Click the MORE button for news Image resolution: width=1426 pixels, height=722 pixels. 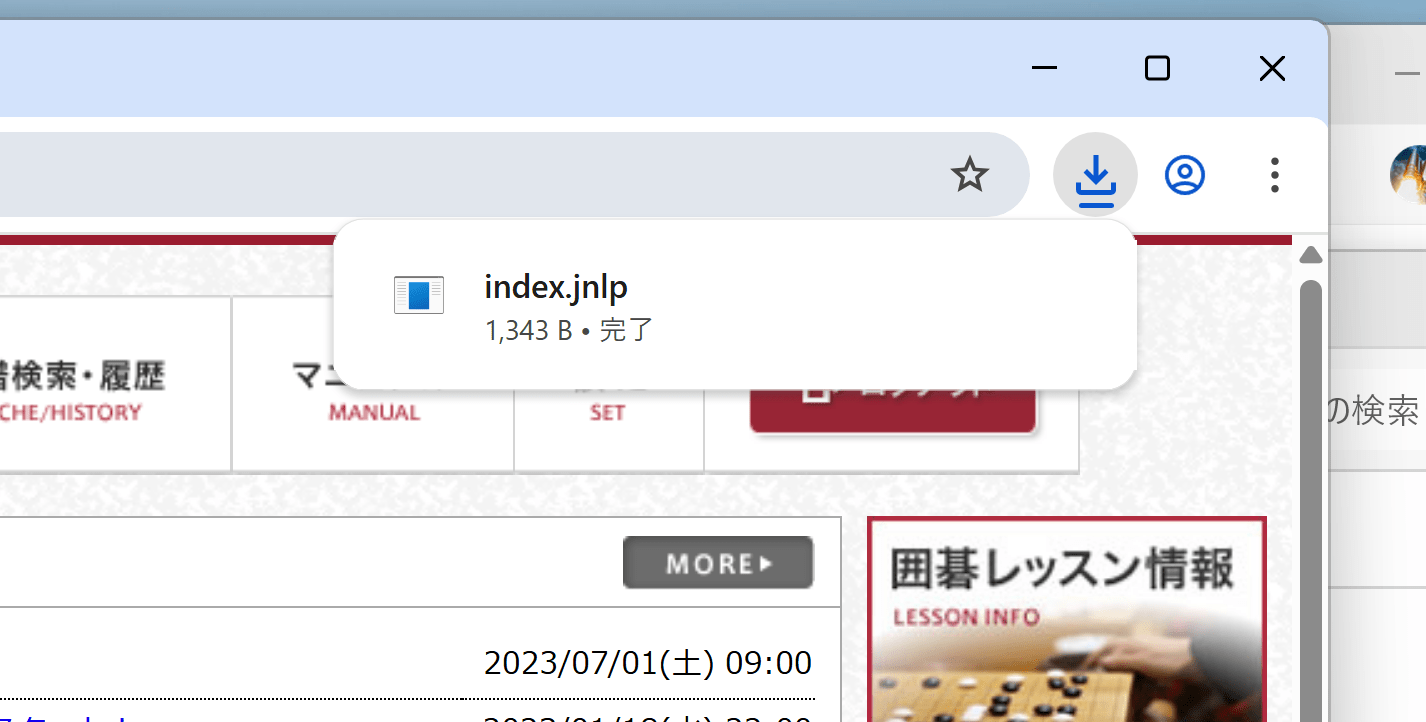[x=717, y=562]
